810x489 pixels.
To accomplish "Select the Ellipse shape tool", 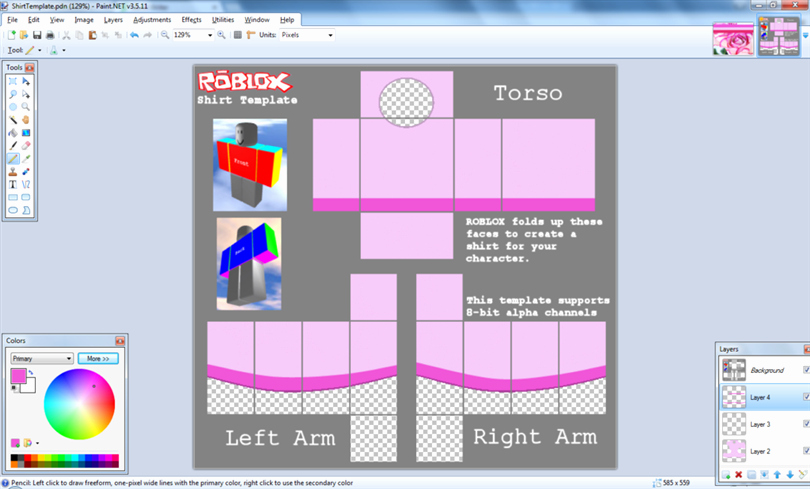I will [13, 210].
